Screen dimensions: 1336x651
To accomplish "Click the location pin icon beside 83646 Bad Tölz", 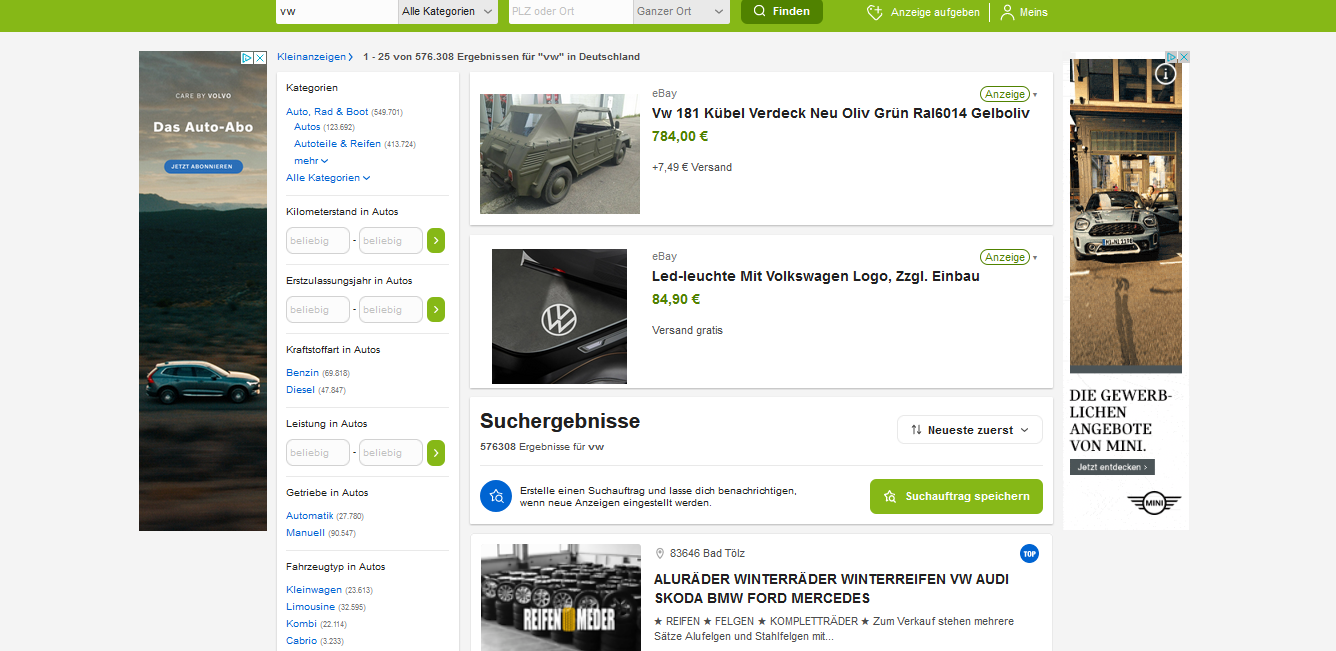I will (x=660, y=553).
